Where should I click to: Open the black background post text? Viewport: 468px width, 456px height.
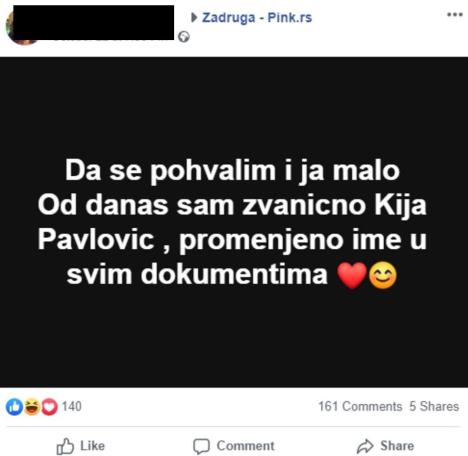tap(232, 222)
